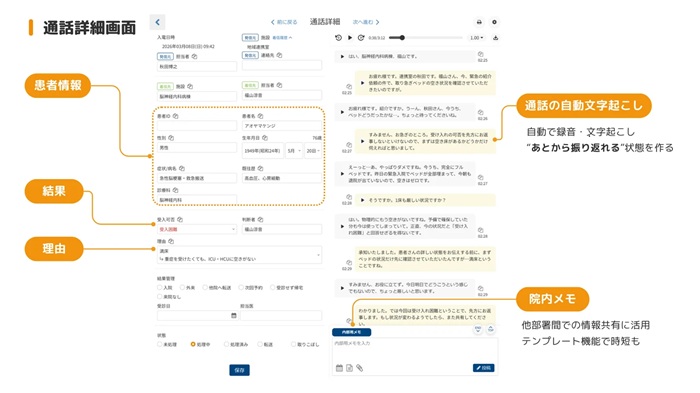Image resolution: width=700 pixels, height=393 pixels.
Task: Play the call recording
Action: point(350,38)
